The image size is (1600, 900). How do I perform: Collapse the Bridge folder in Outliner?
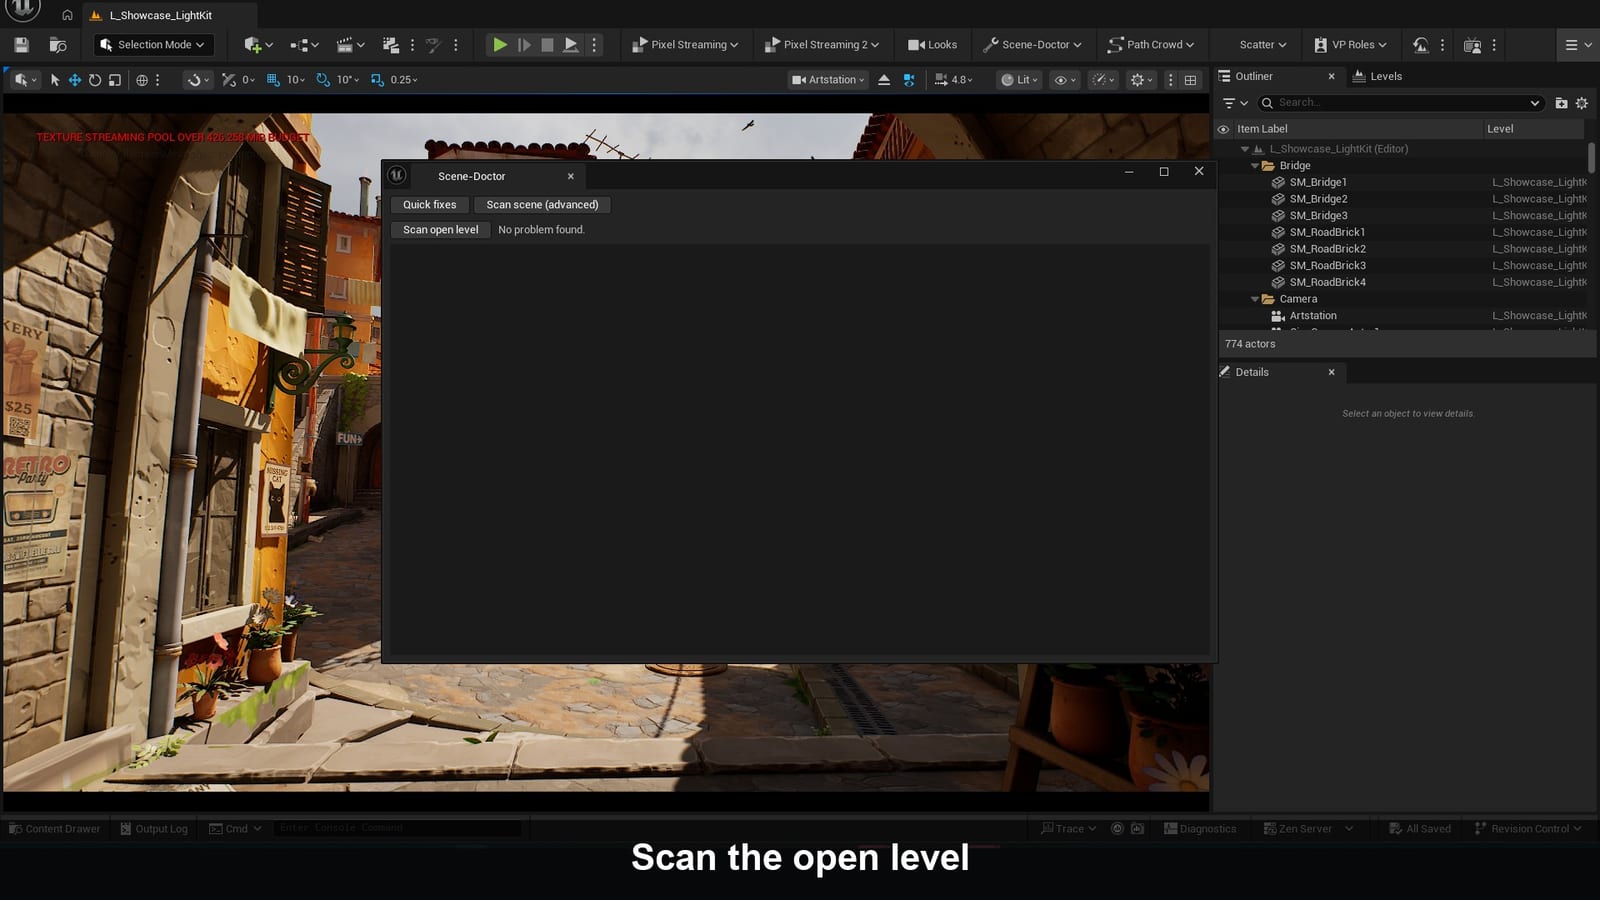click(1255, 166)
